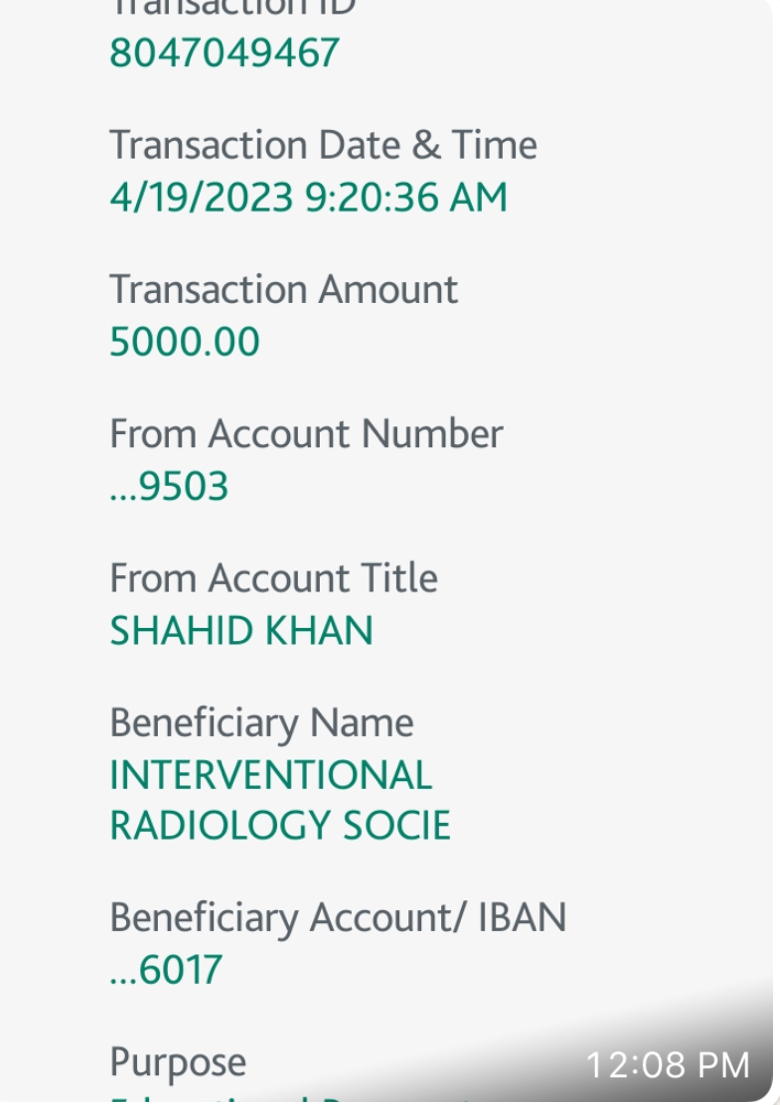Click the Beneficiary Account/ IBAN label

tap(337, 918)
